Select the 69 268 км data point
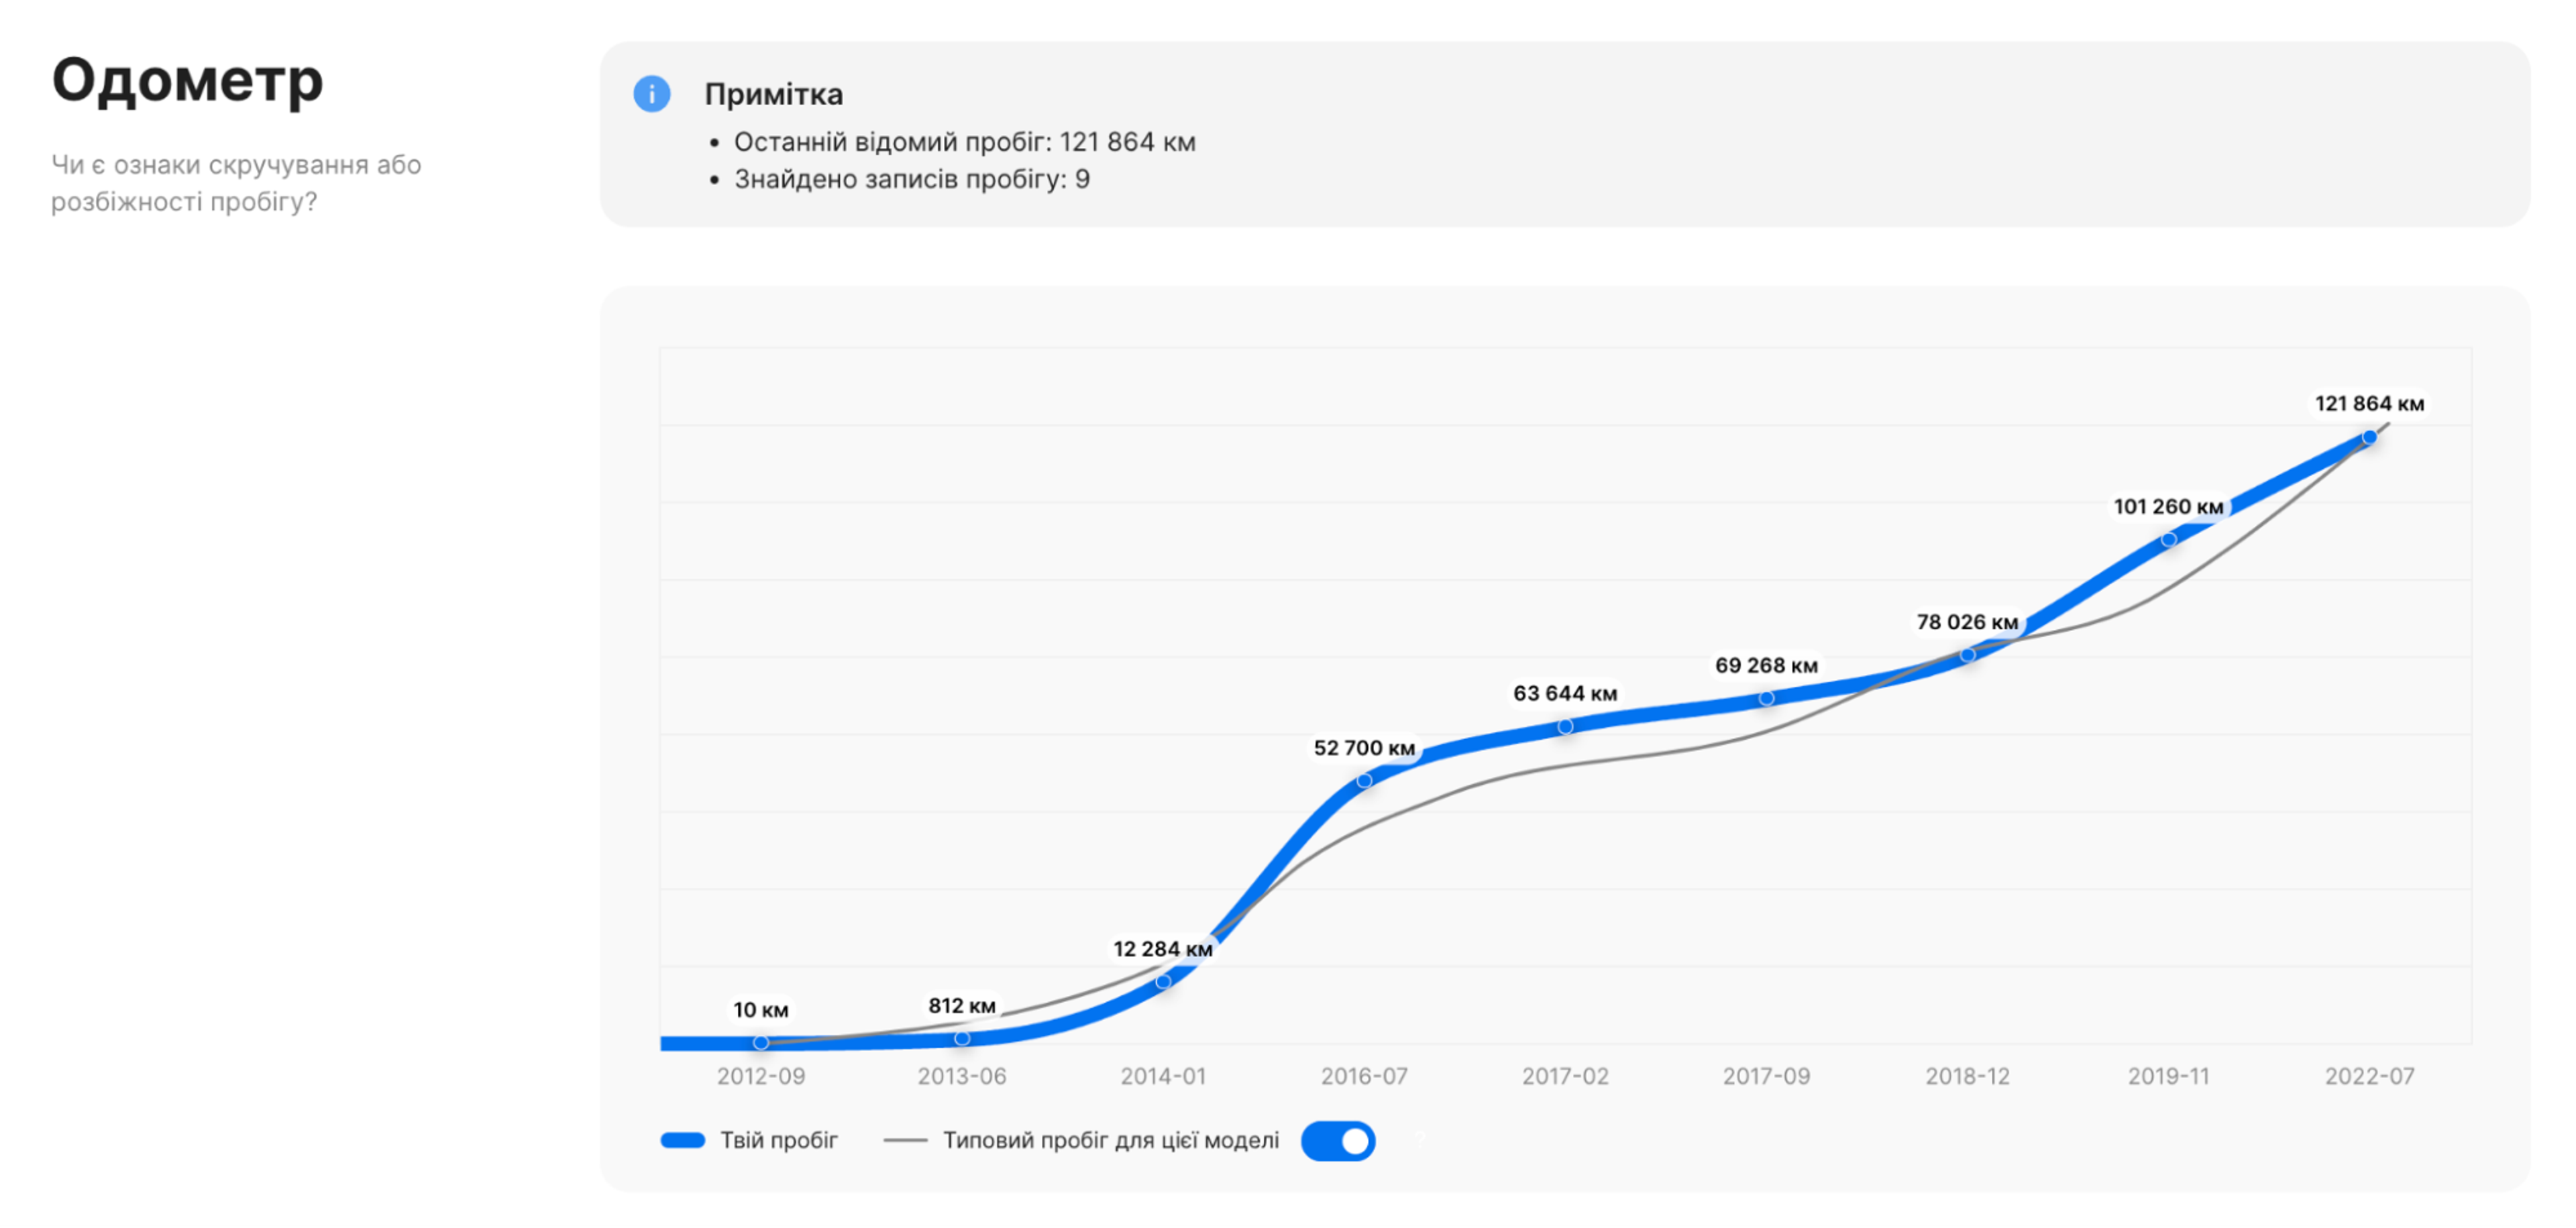This screenshot has width=2576, height=1228. tap(1767, 699)
